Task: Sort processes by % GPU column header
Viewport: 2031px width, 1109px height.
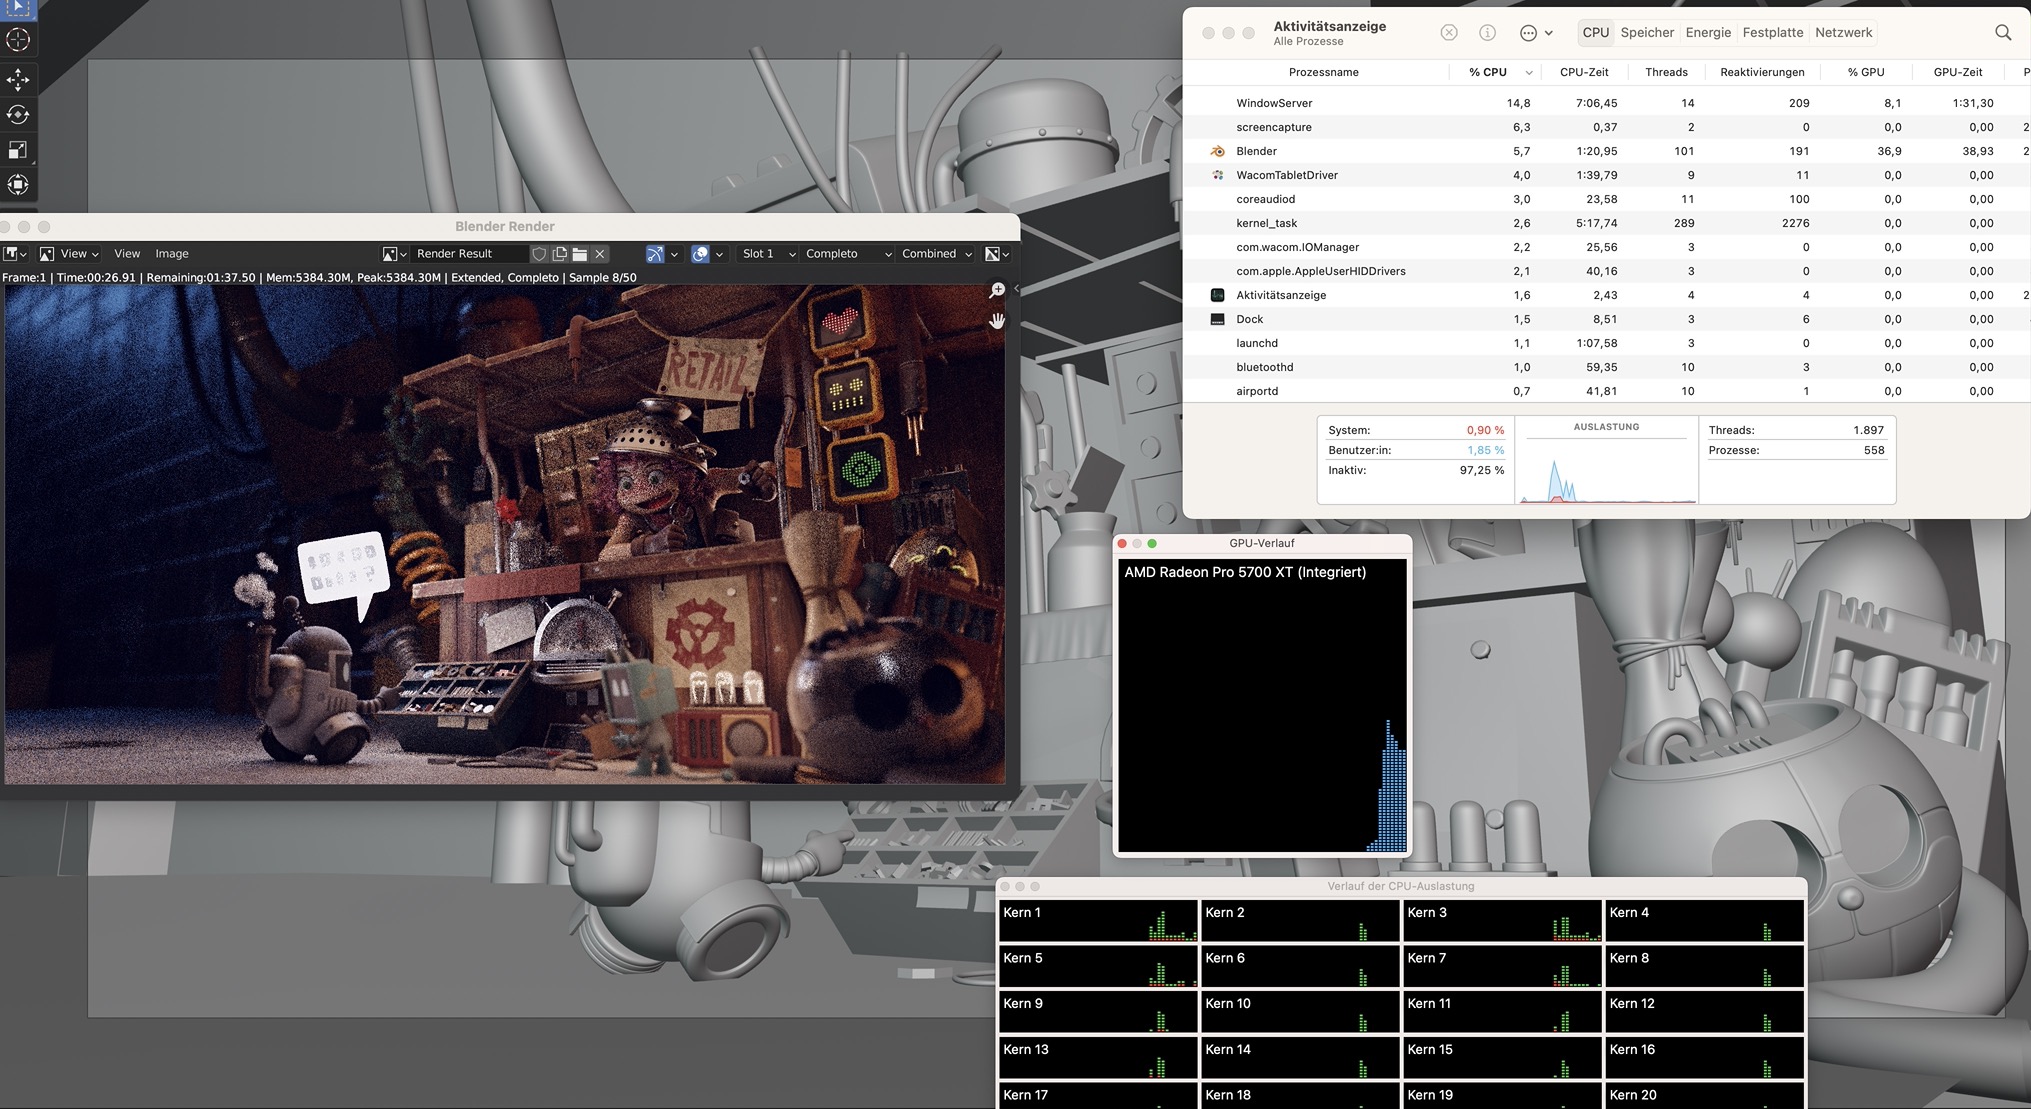Action: pyautogui.click(x=1865, y=72)
